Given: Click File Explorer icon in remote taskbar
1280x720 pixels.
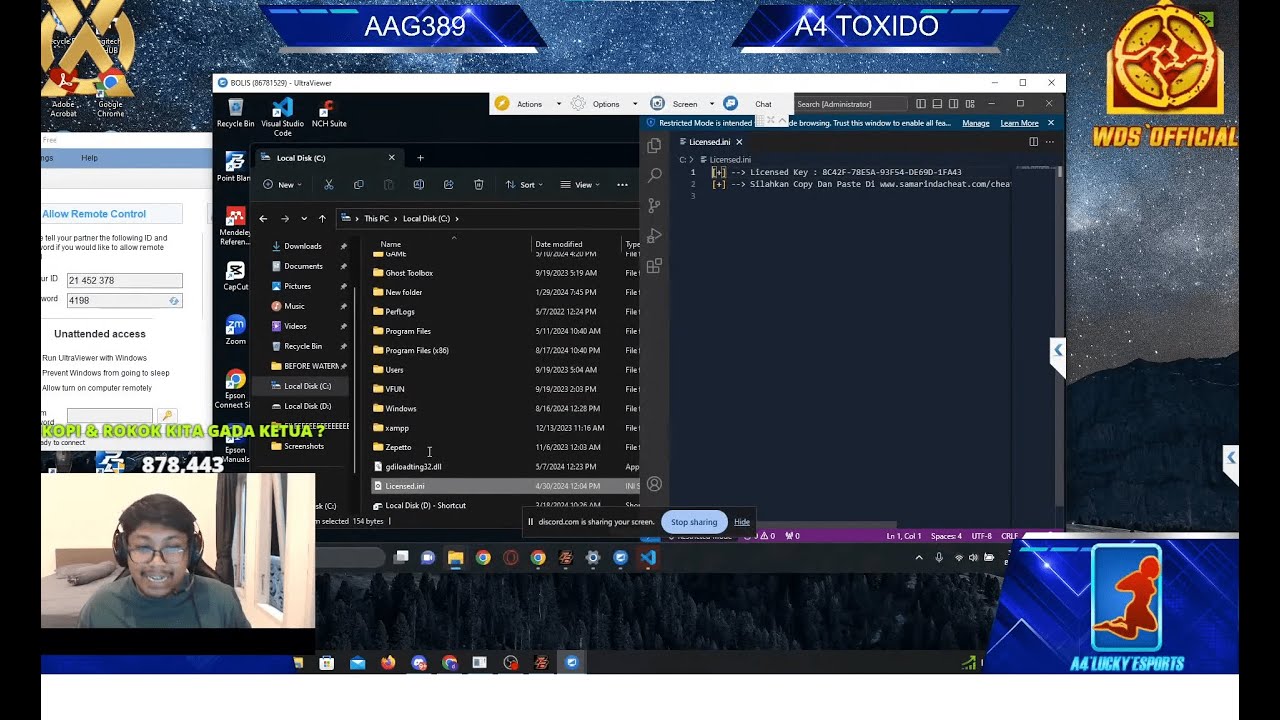Looking at the screenshot, I should click(x=455, y=558).
